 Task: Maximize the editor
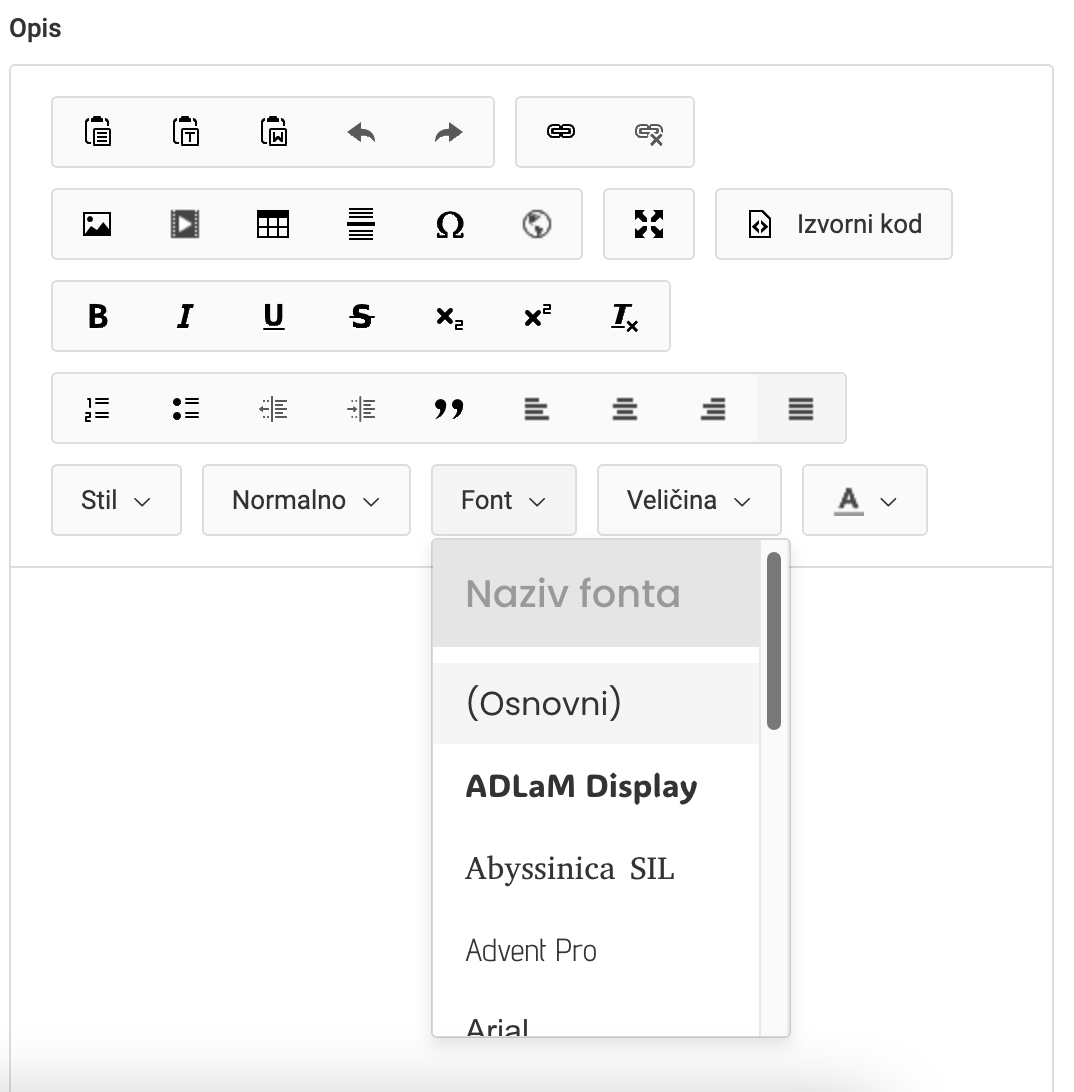[648, 224]
